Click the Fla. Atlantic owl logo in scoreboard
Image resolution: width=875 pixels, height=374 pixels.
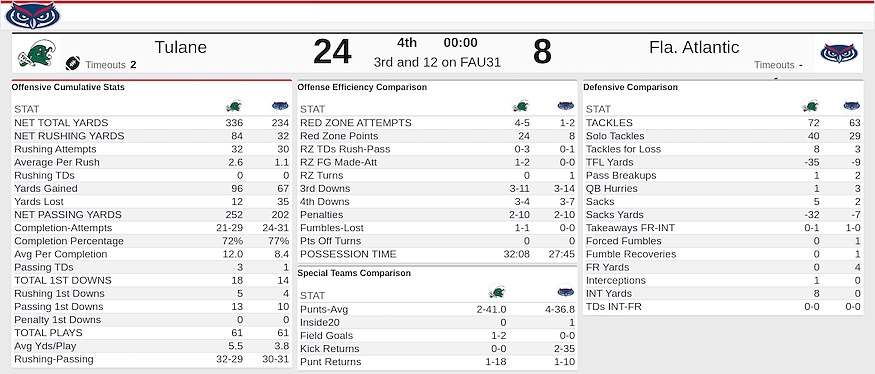coord(838,54)
